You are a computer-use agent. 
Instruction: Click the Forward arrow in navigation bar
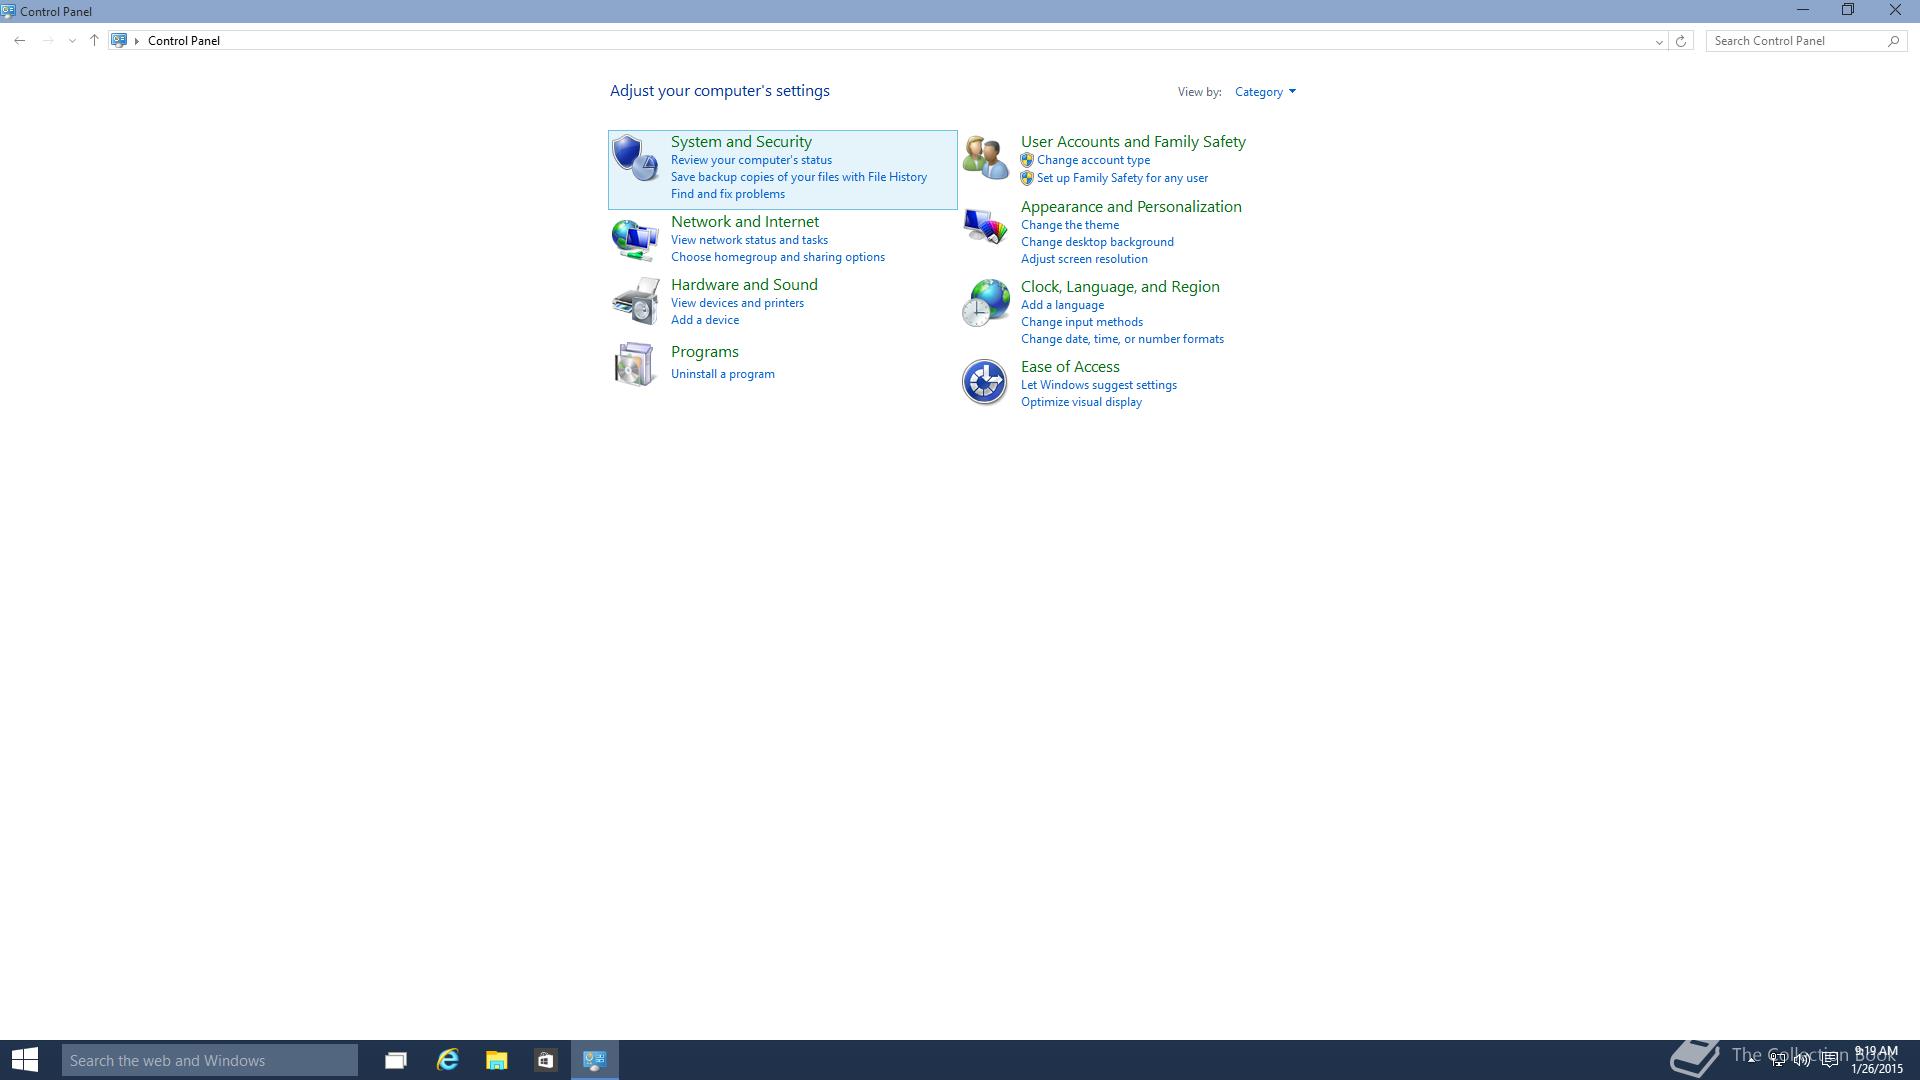(47, 41)
